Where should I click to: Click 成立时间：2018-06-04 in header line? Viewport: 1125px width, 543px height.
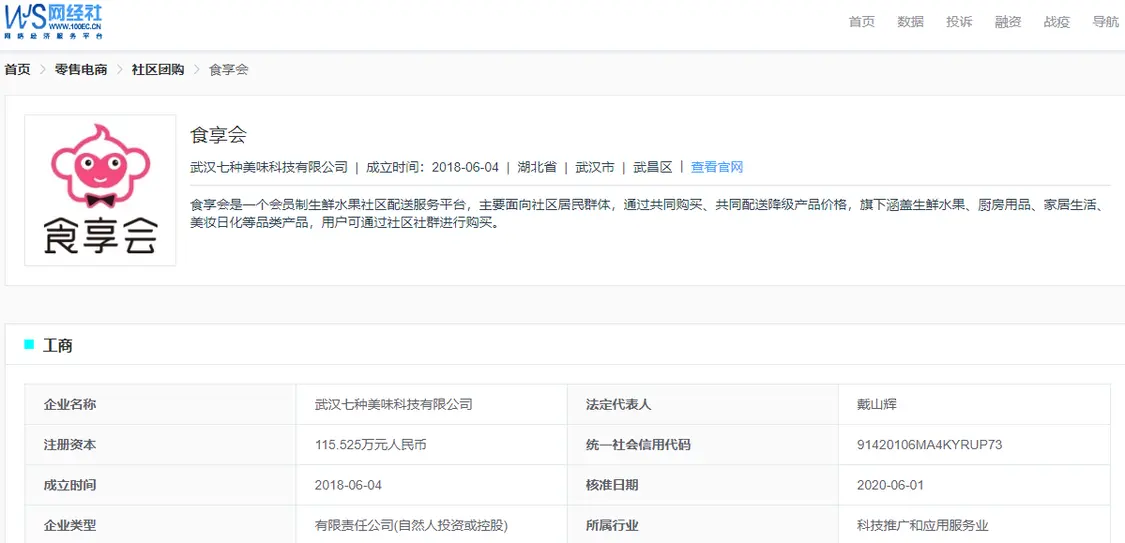(x=432, y=167)
